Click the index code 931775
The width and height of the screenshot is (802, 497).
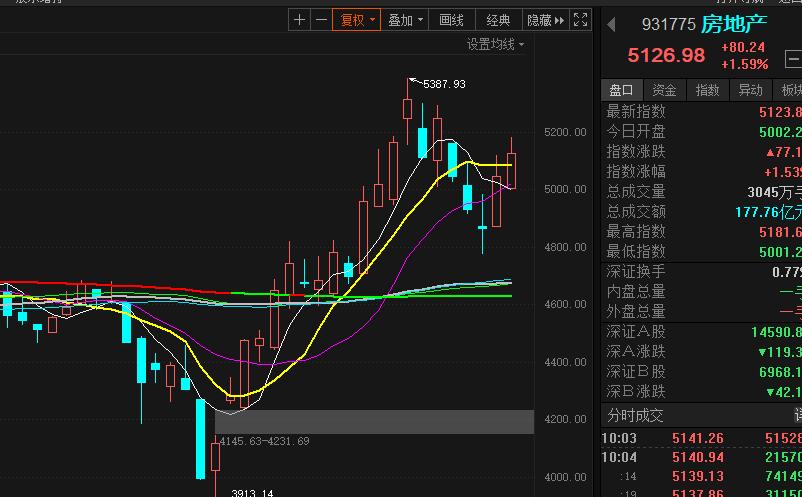(x=669, y=24)
